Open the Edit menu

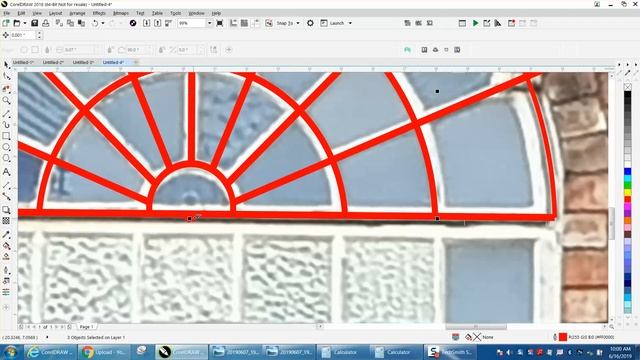click(21, 13)
